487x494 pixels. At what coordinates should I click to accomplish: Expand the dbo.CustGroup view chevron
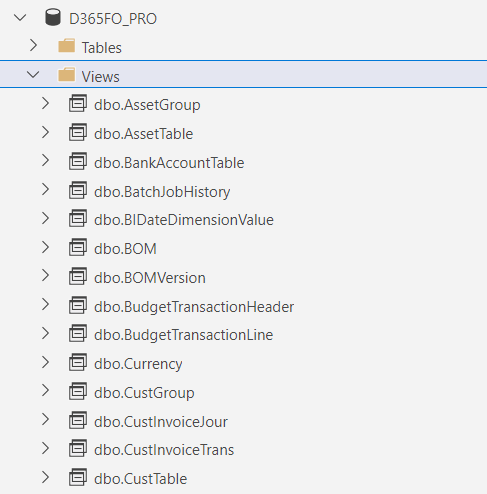point(46,391)
